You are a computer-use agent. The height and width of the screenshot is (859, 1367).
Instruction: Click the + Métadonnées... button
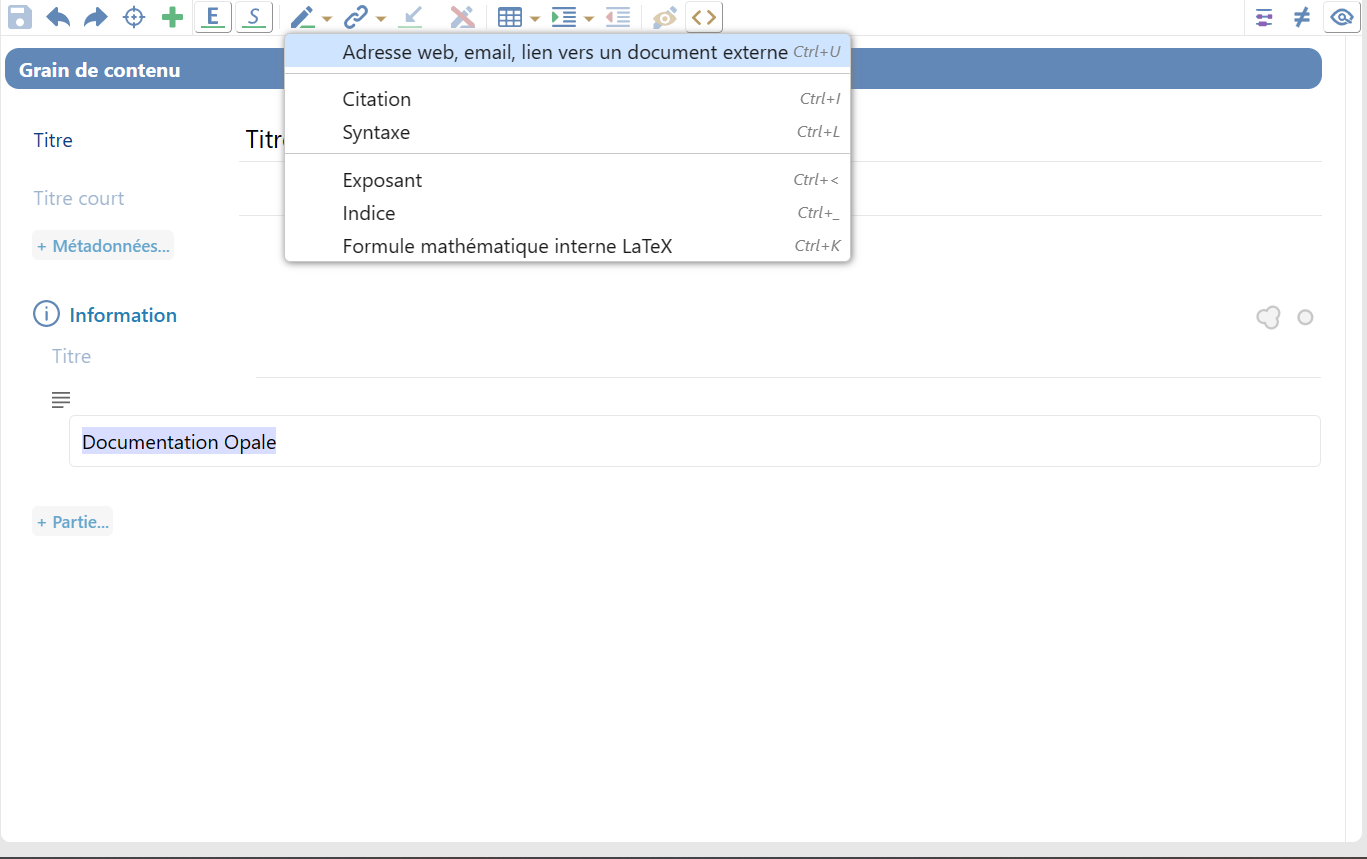[x=103, y=246]
